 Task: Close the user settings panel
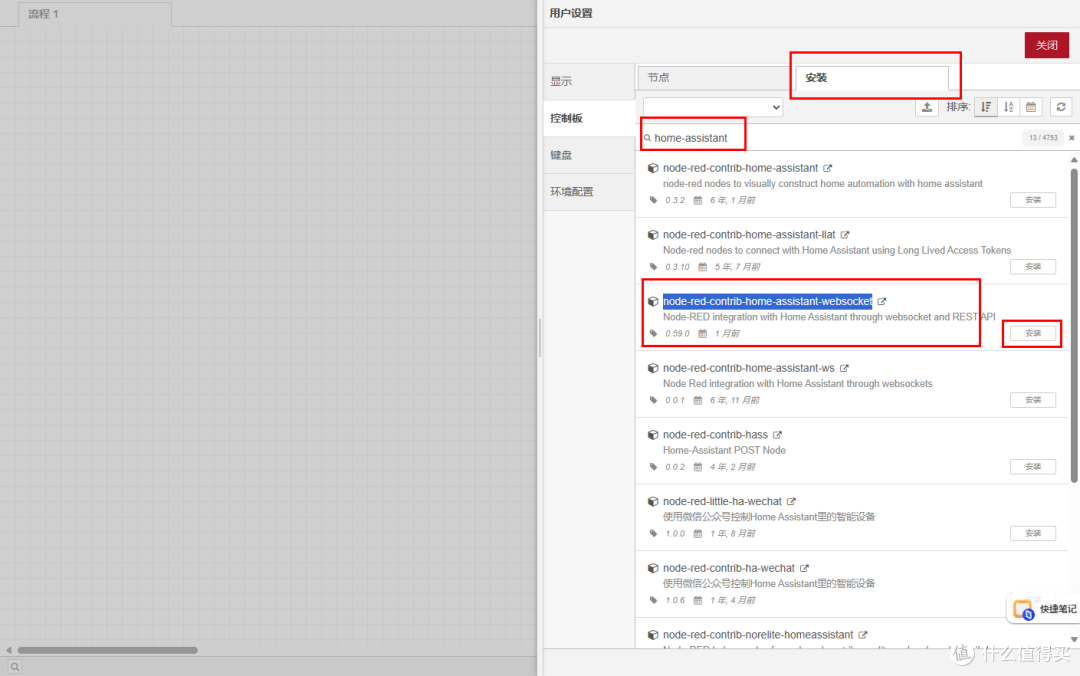pos(1046,45)
